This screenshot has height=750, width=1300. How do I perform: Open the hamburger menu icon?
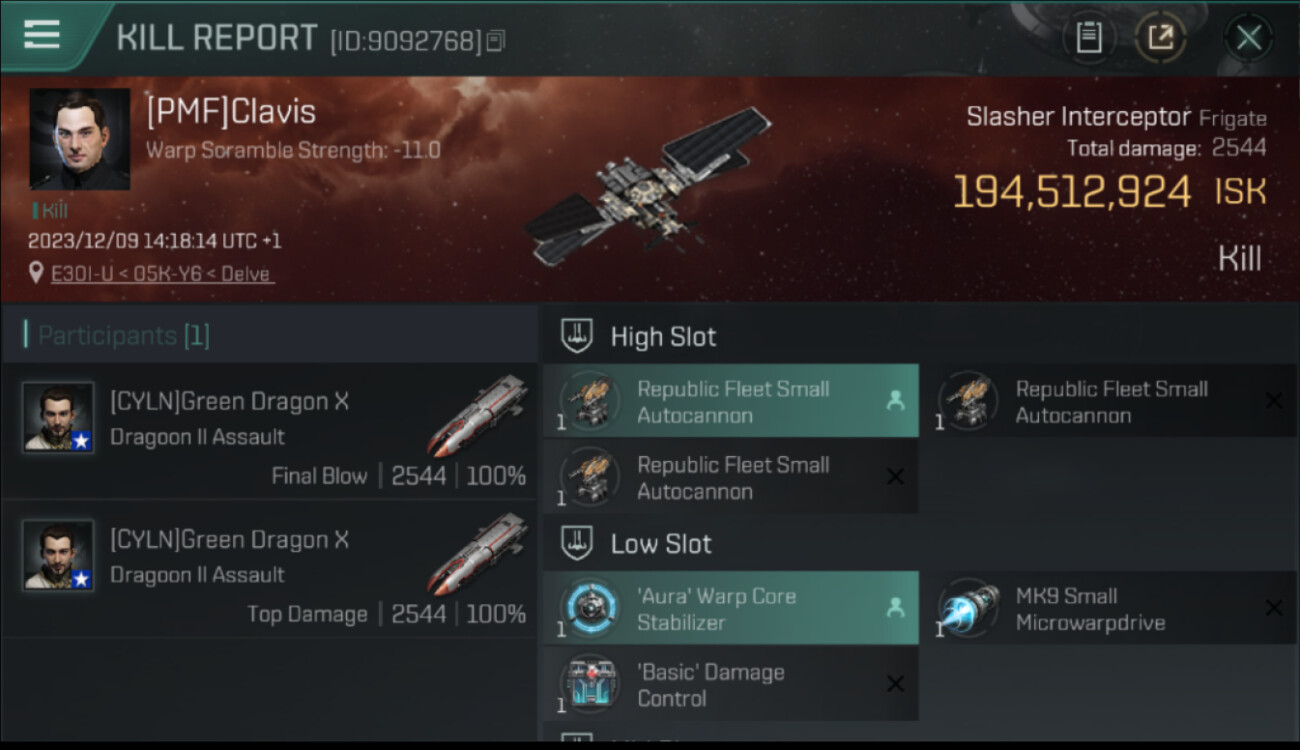[41, 35]
